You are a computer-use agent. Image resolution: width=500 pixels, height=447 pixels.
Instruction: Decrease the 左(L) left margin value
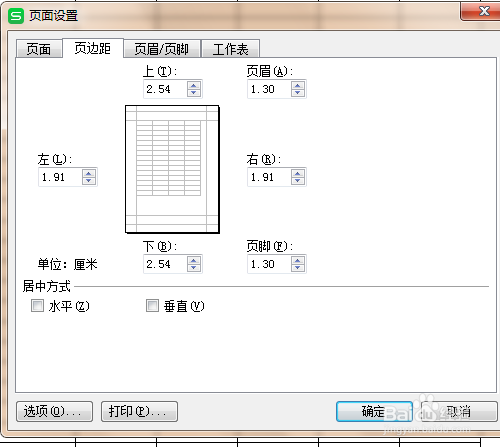pyautogui.click(x=89, y=181)
